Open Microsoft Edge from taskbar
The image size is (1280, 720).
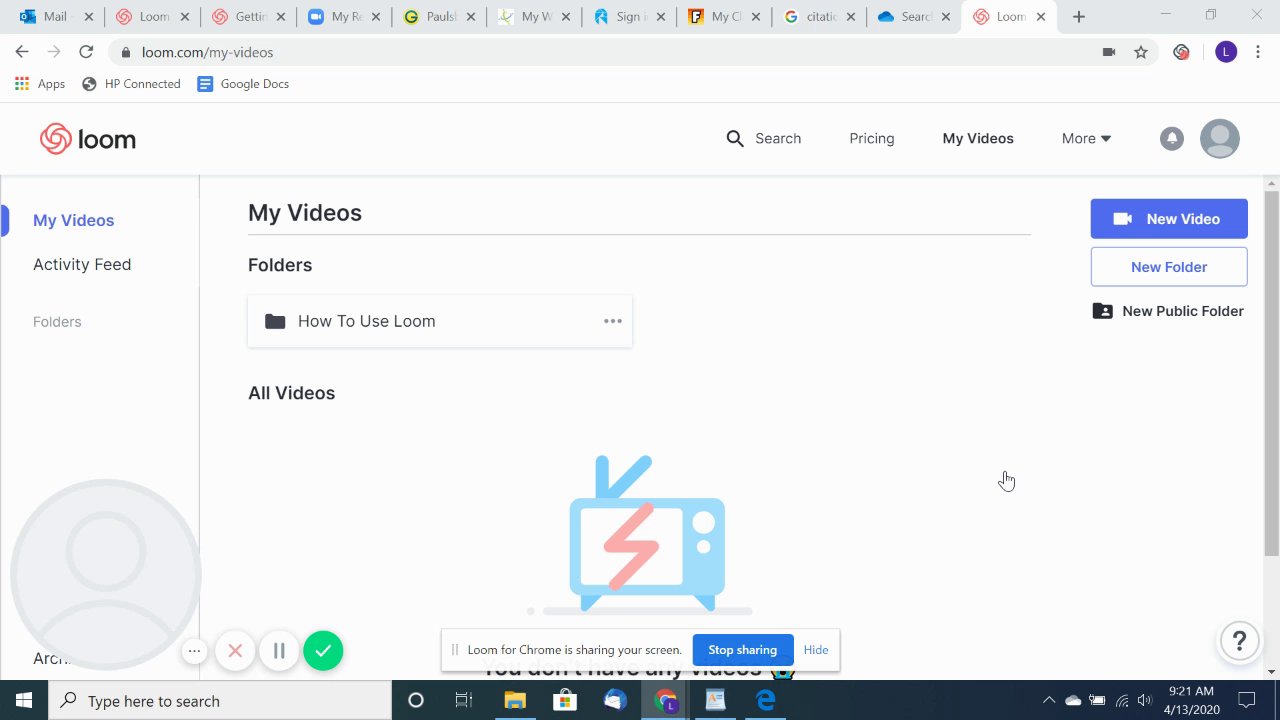pos(766,700)
